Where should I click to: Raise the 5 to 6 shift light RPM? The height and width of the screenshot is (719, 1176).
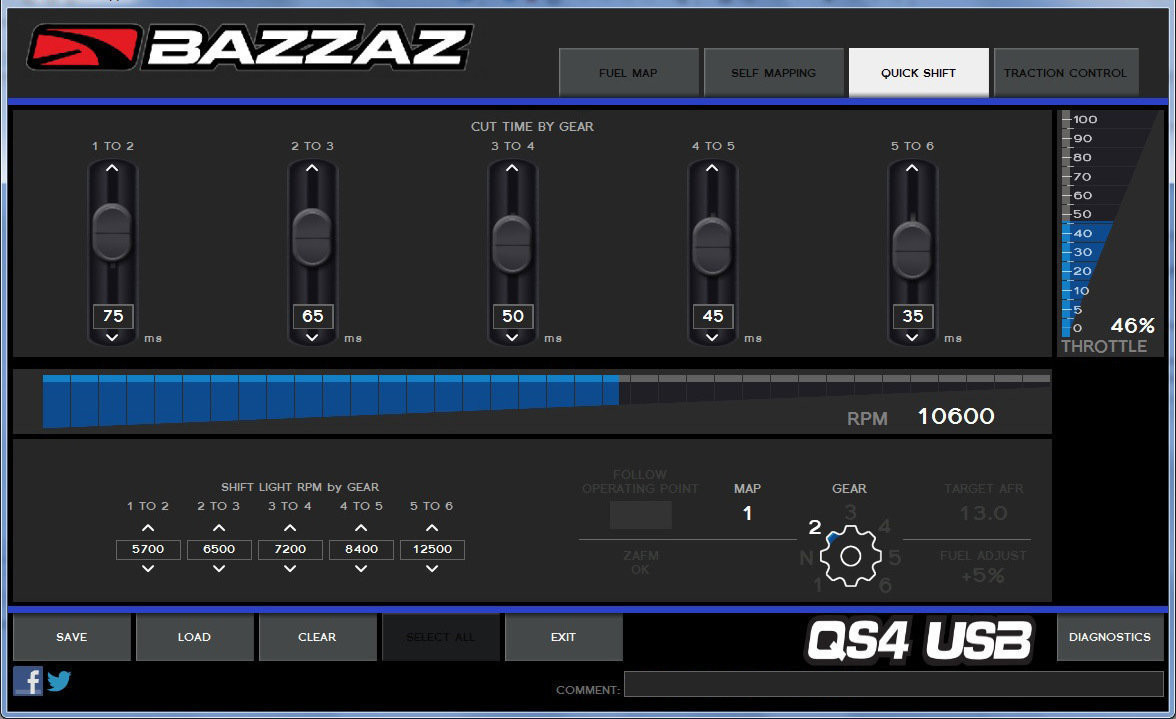pyautogui.click(x=432, y=528)
